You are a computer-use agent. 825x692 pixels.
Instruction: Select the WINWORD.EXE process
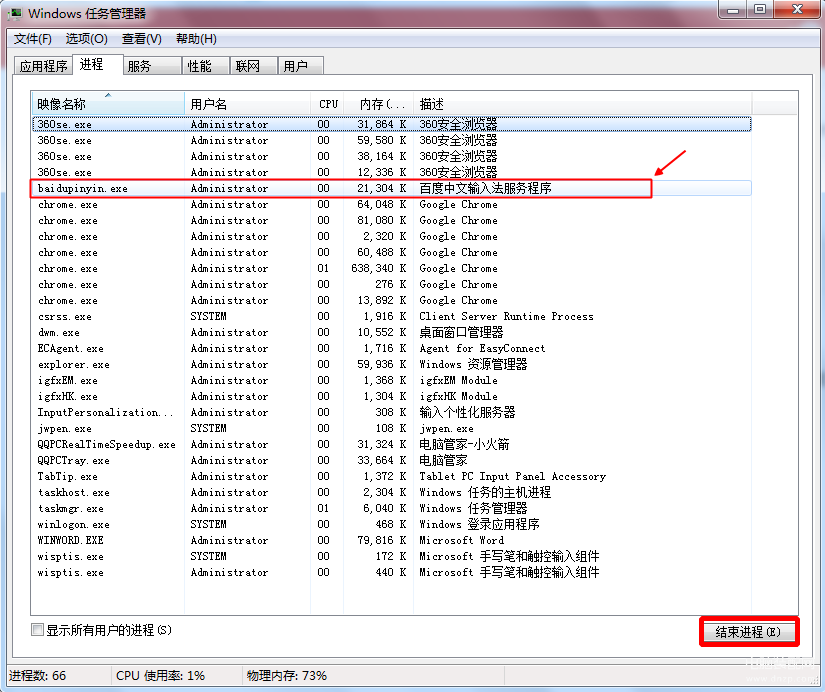pyautogui.click(x=391, y=540)
